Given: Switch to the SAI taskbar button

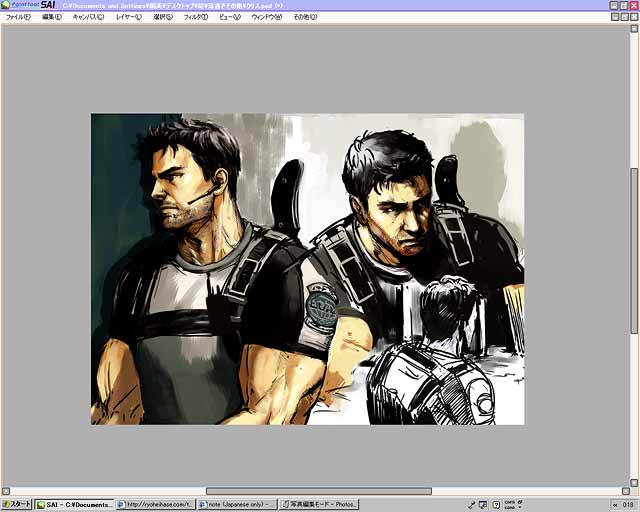Looking at the screenshot, I should point(74,505).
